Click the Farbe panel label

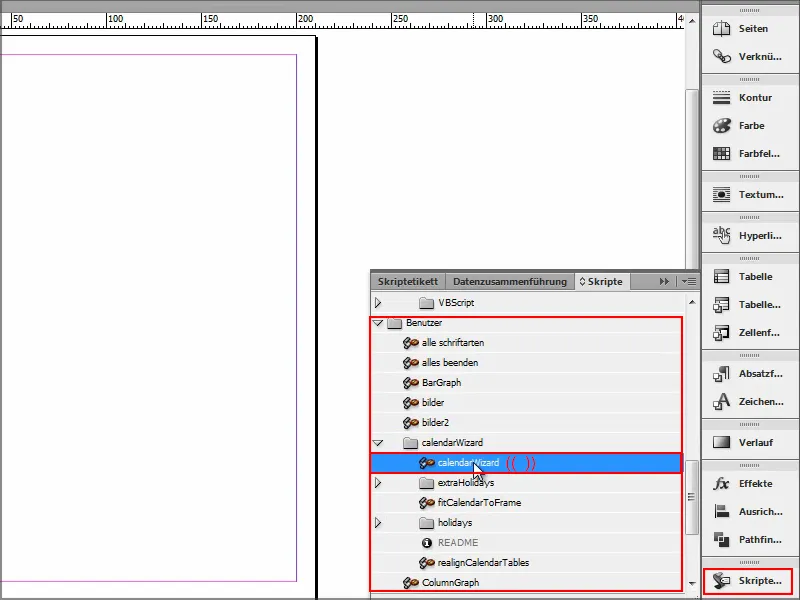pyautogui.click(x=751, y=126)
